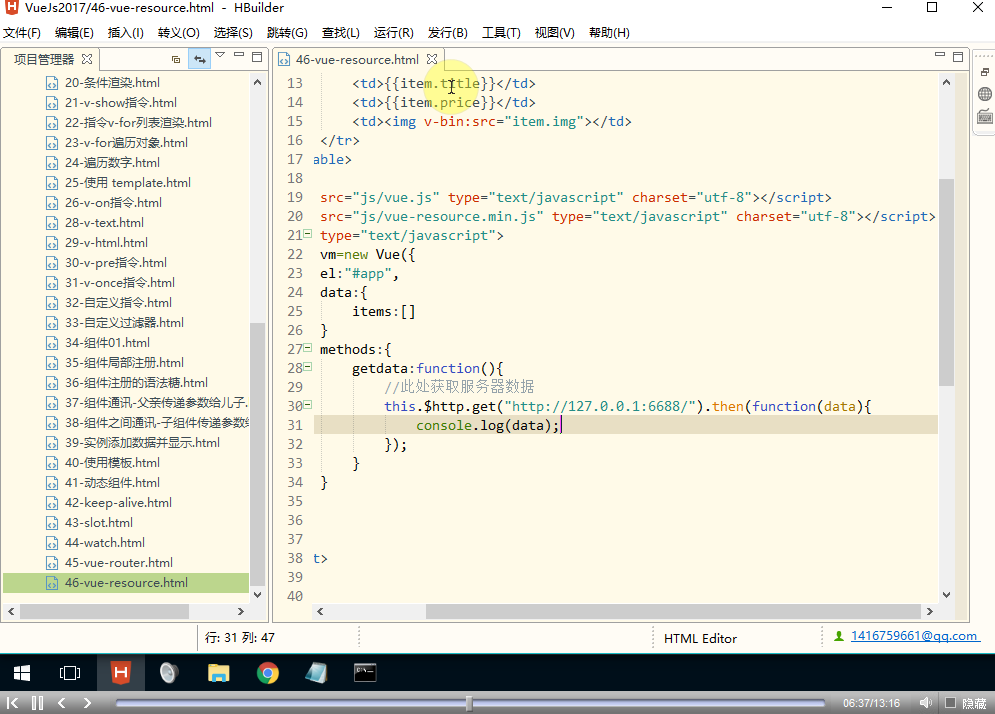Toggle link-with-editor in the project manager

(x=200, y=59)
